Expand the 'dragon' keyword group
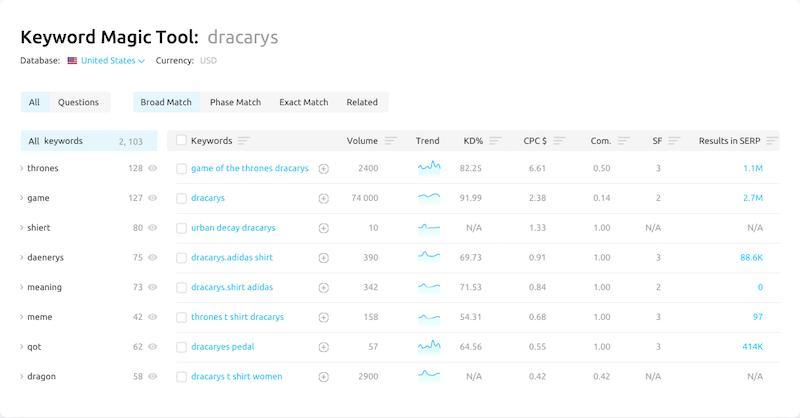Image resolution: width=800 pixels, height=418 pixels. (21, 376)
